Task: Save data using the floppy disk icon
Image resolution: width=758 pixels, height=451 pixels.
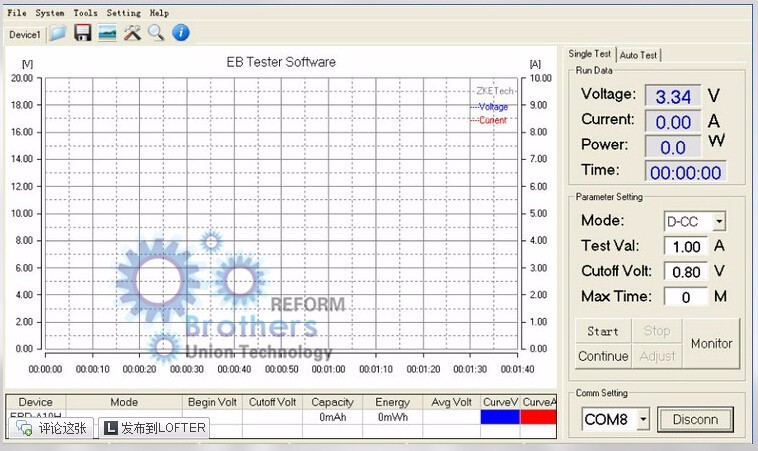Action: click(x=83, y=33)
